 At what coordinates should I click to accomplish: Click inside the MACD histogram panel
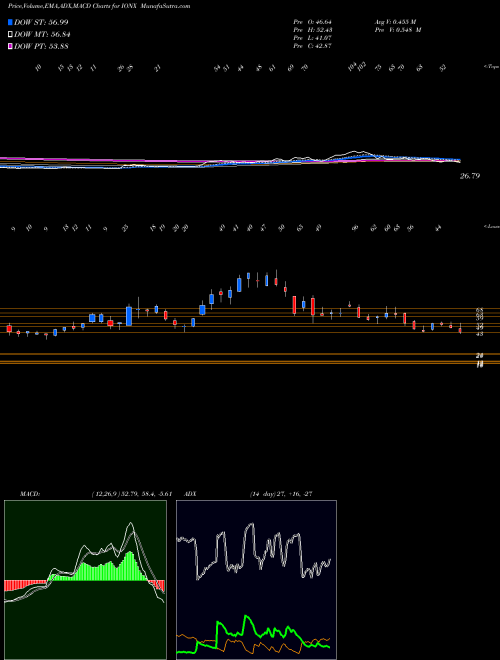(85, 580)
